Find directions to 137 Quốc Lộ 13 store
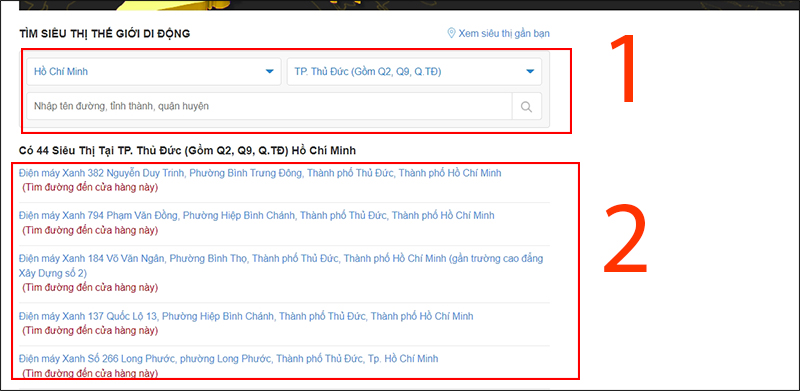Image resolution: width=800 pixels, height=391 pixels. [90, 330]
